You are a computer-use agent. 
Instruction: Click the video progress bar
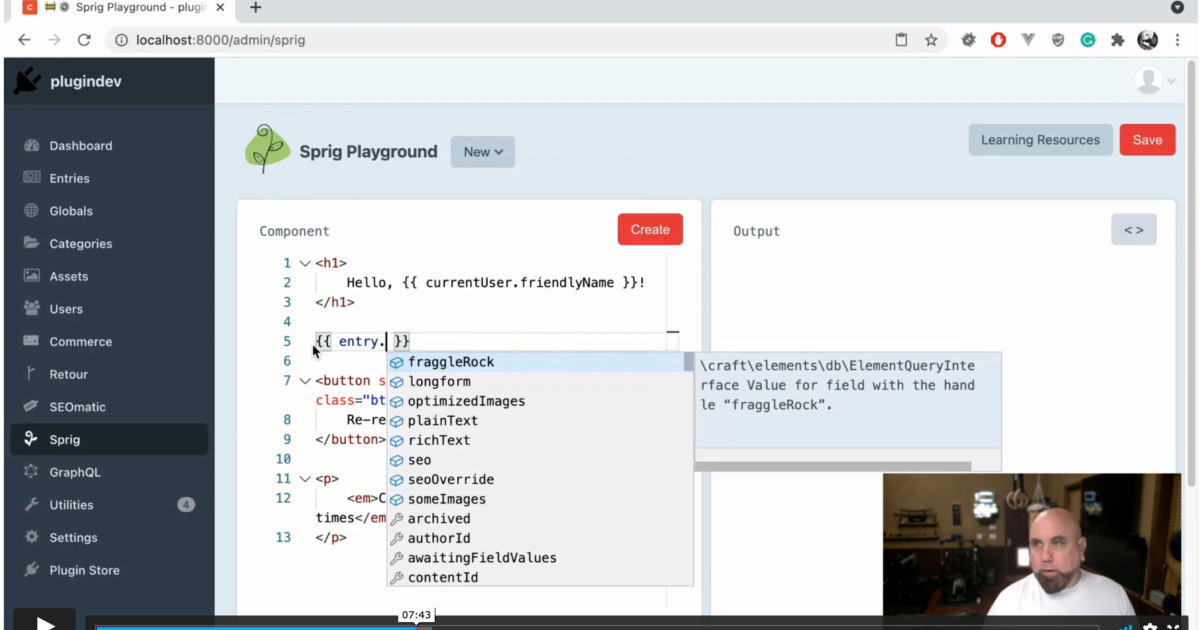coord(600,627)
